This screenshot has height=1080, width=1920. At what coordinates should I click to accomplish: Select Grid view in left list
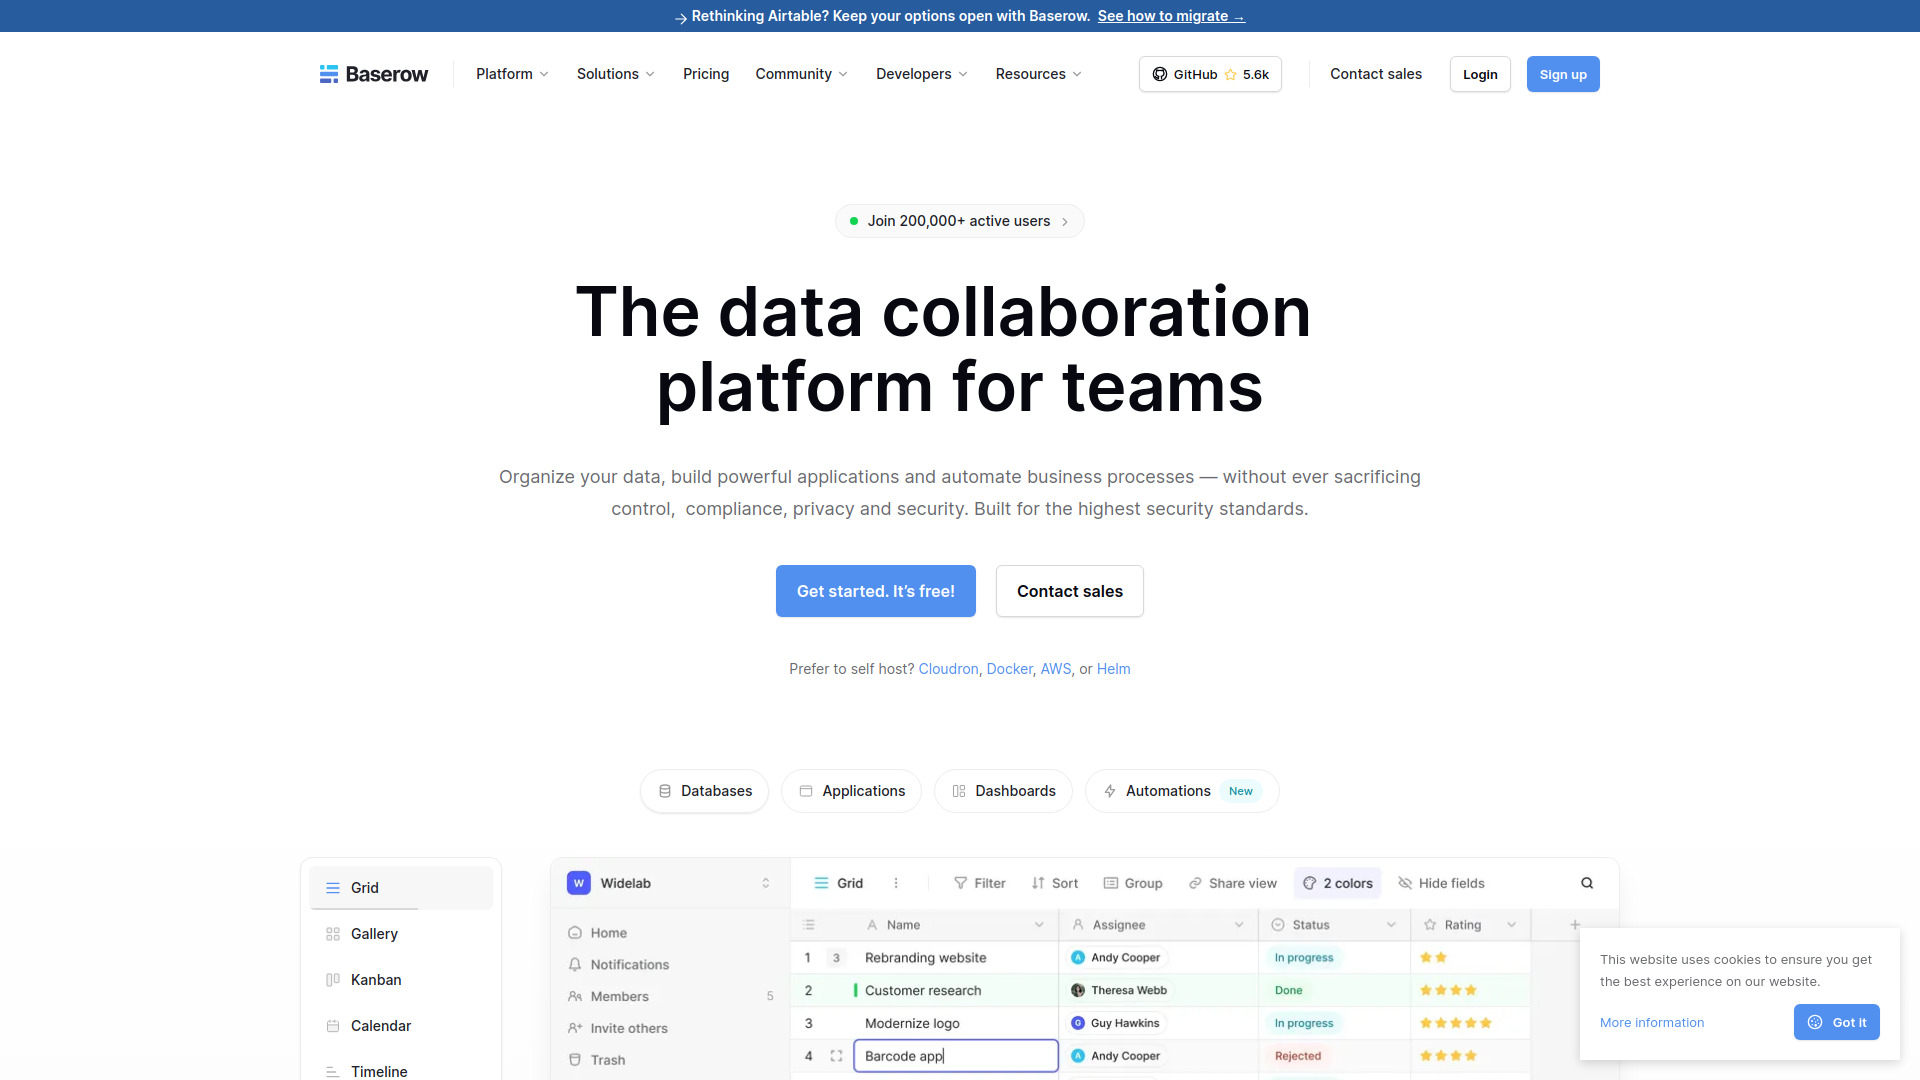pyautogui.click(x=401, y=888)
